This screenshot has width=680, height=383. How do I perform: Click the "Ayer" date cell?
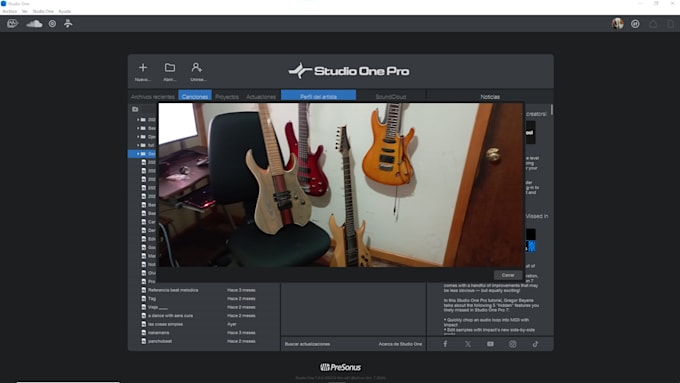pos(232,324)
